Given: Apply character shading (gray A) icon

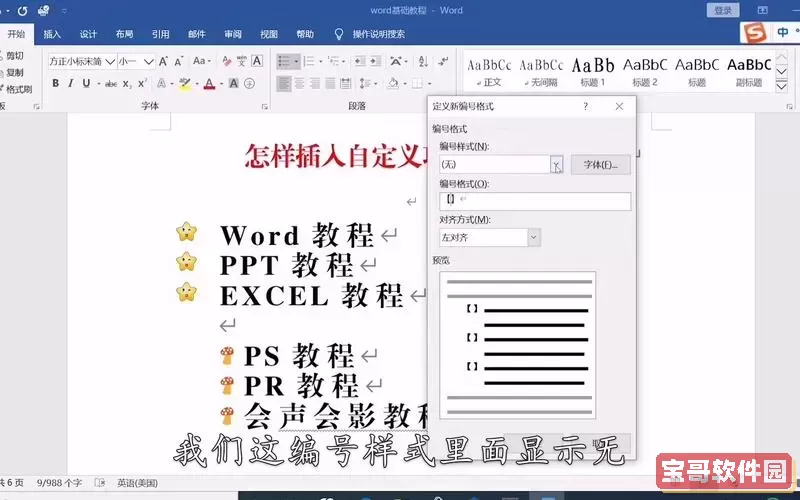Looking at the screenshot, I should (234, 83).
